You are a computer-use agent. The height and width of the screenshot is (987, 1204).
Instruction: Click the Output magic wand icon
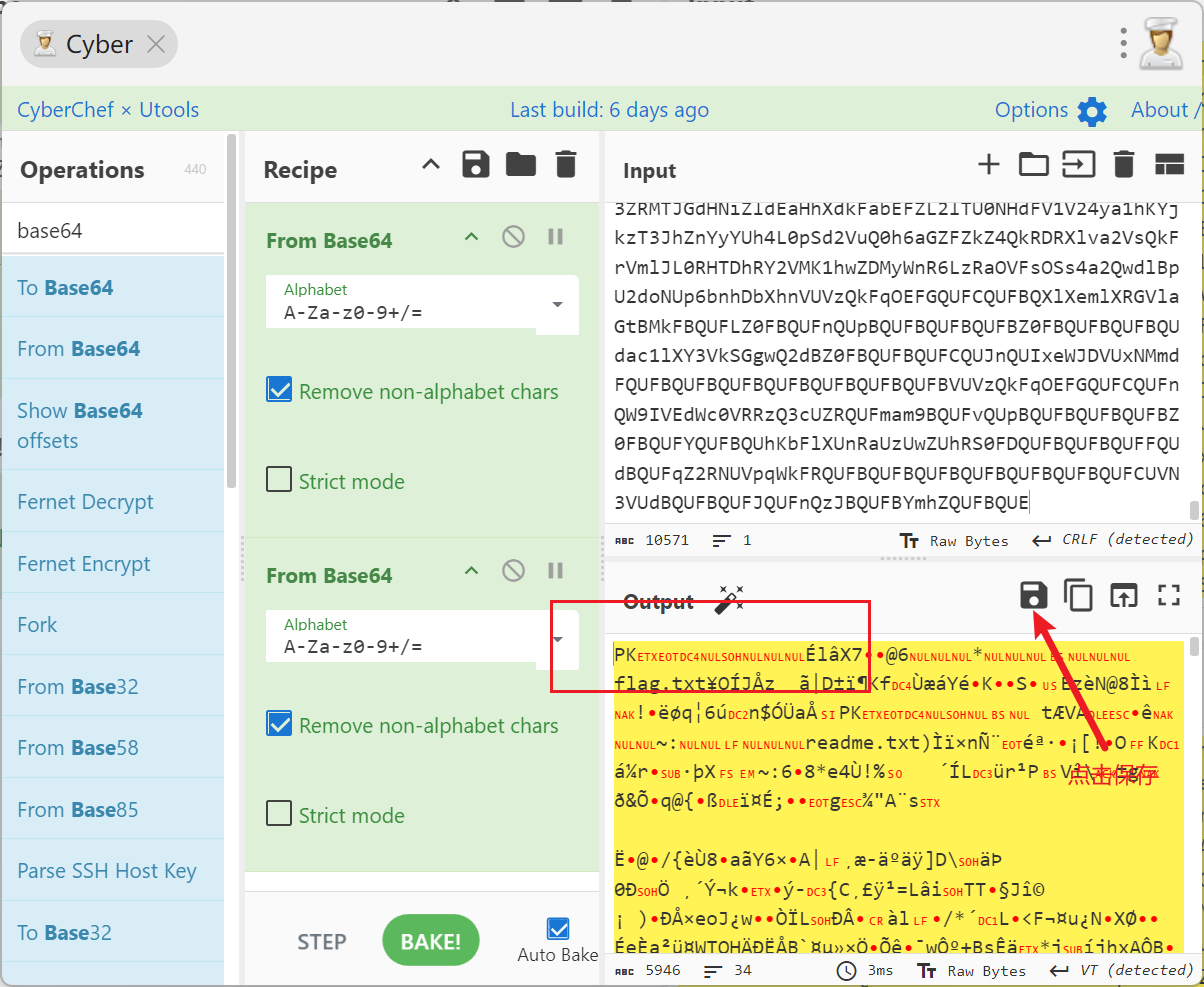coord(729,600)
